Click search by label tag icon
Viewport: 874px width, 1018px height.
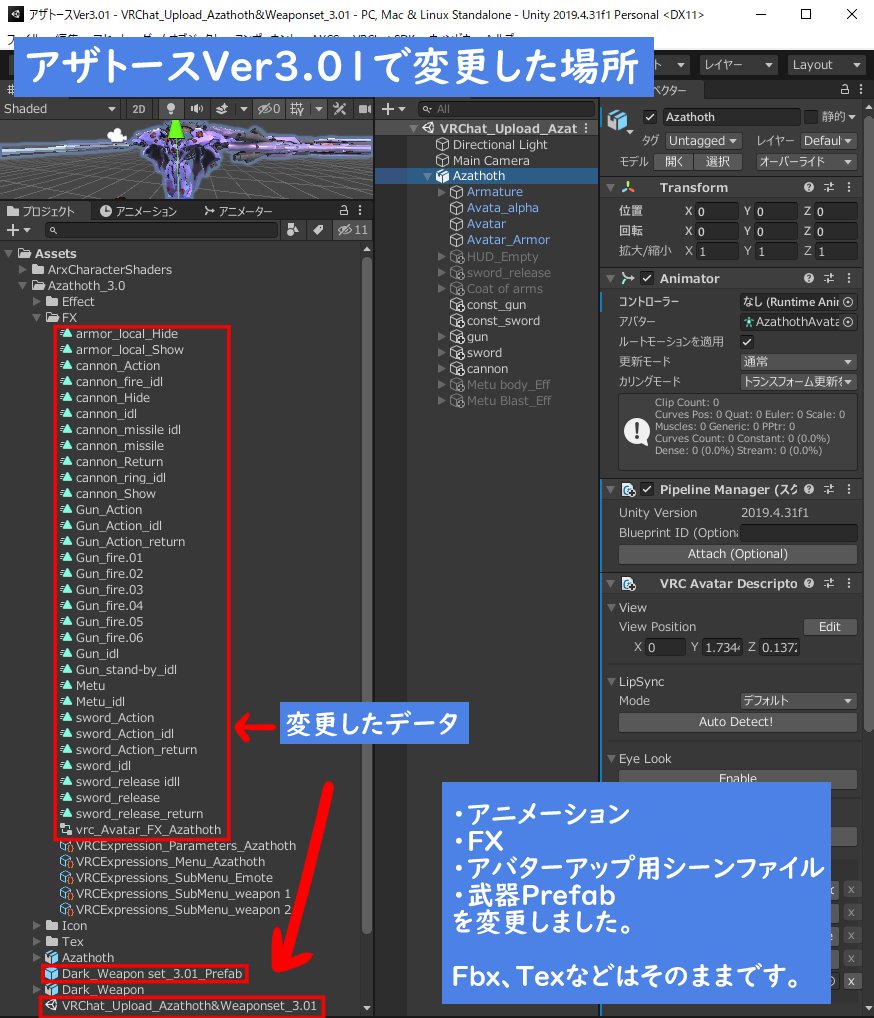click(x=318, y=230)
